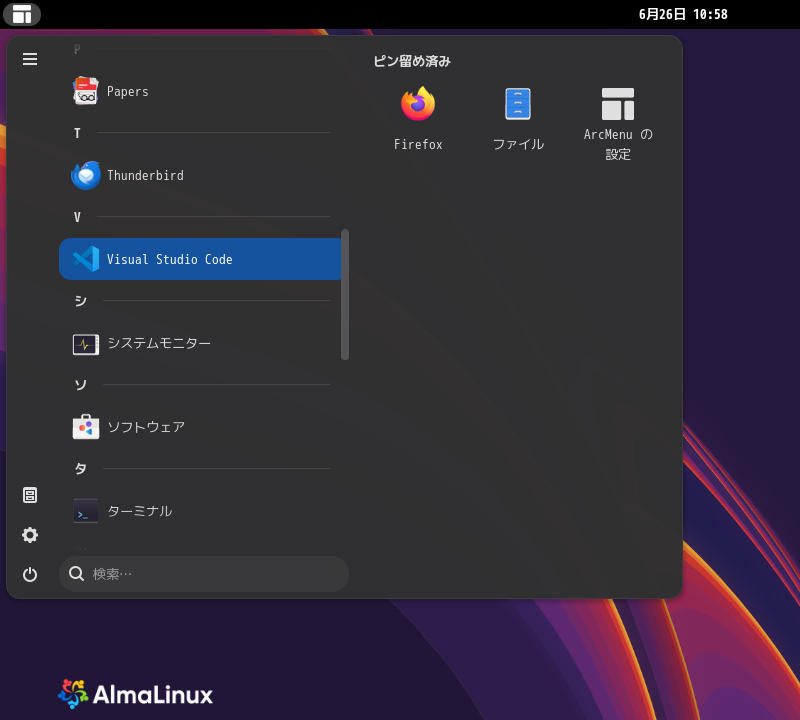Click the V section header letter
The image size is (800, 720).
click(x=77, y=217)
